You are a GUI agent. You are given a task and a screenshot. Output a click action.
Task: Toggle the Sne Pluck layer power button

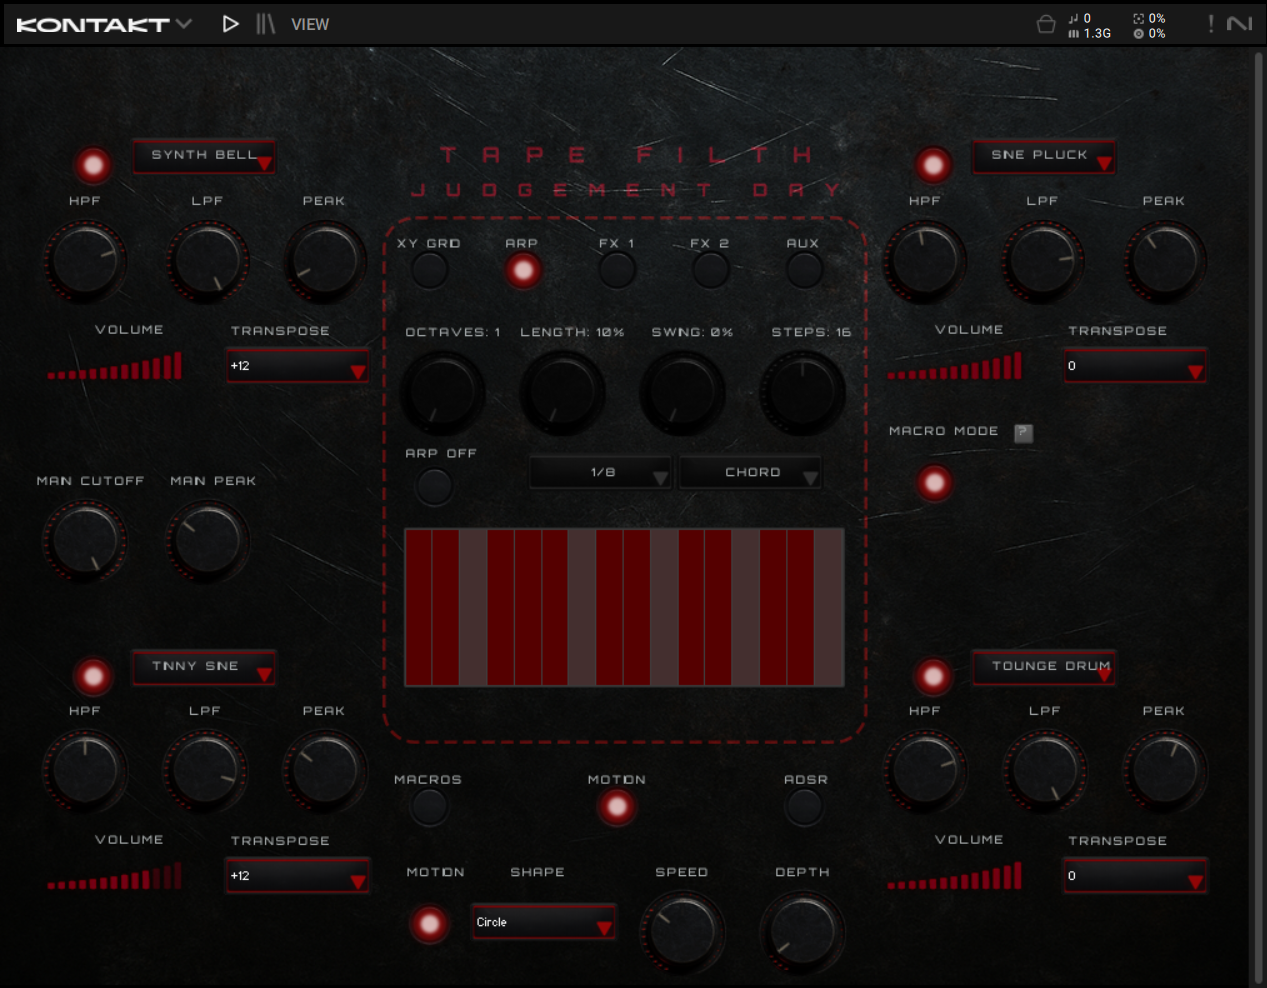[x=933, y=165]
